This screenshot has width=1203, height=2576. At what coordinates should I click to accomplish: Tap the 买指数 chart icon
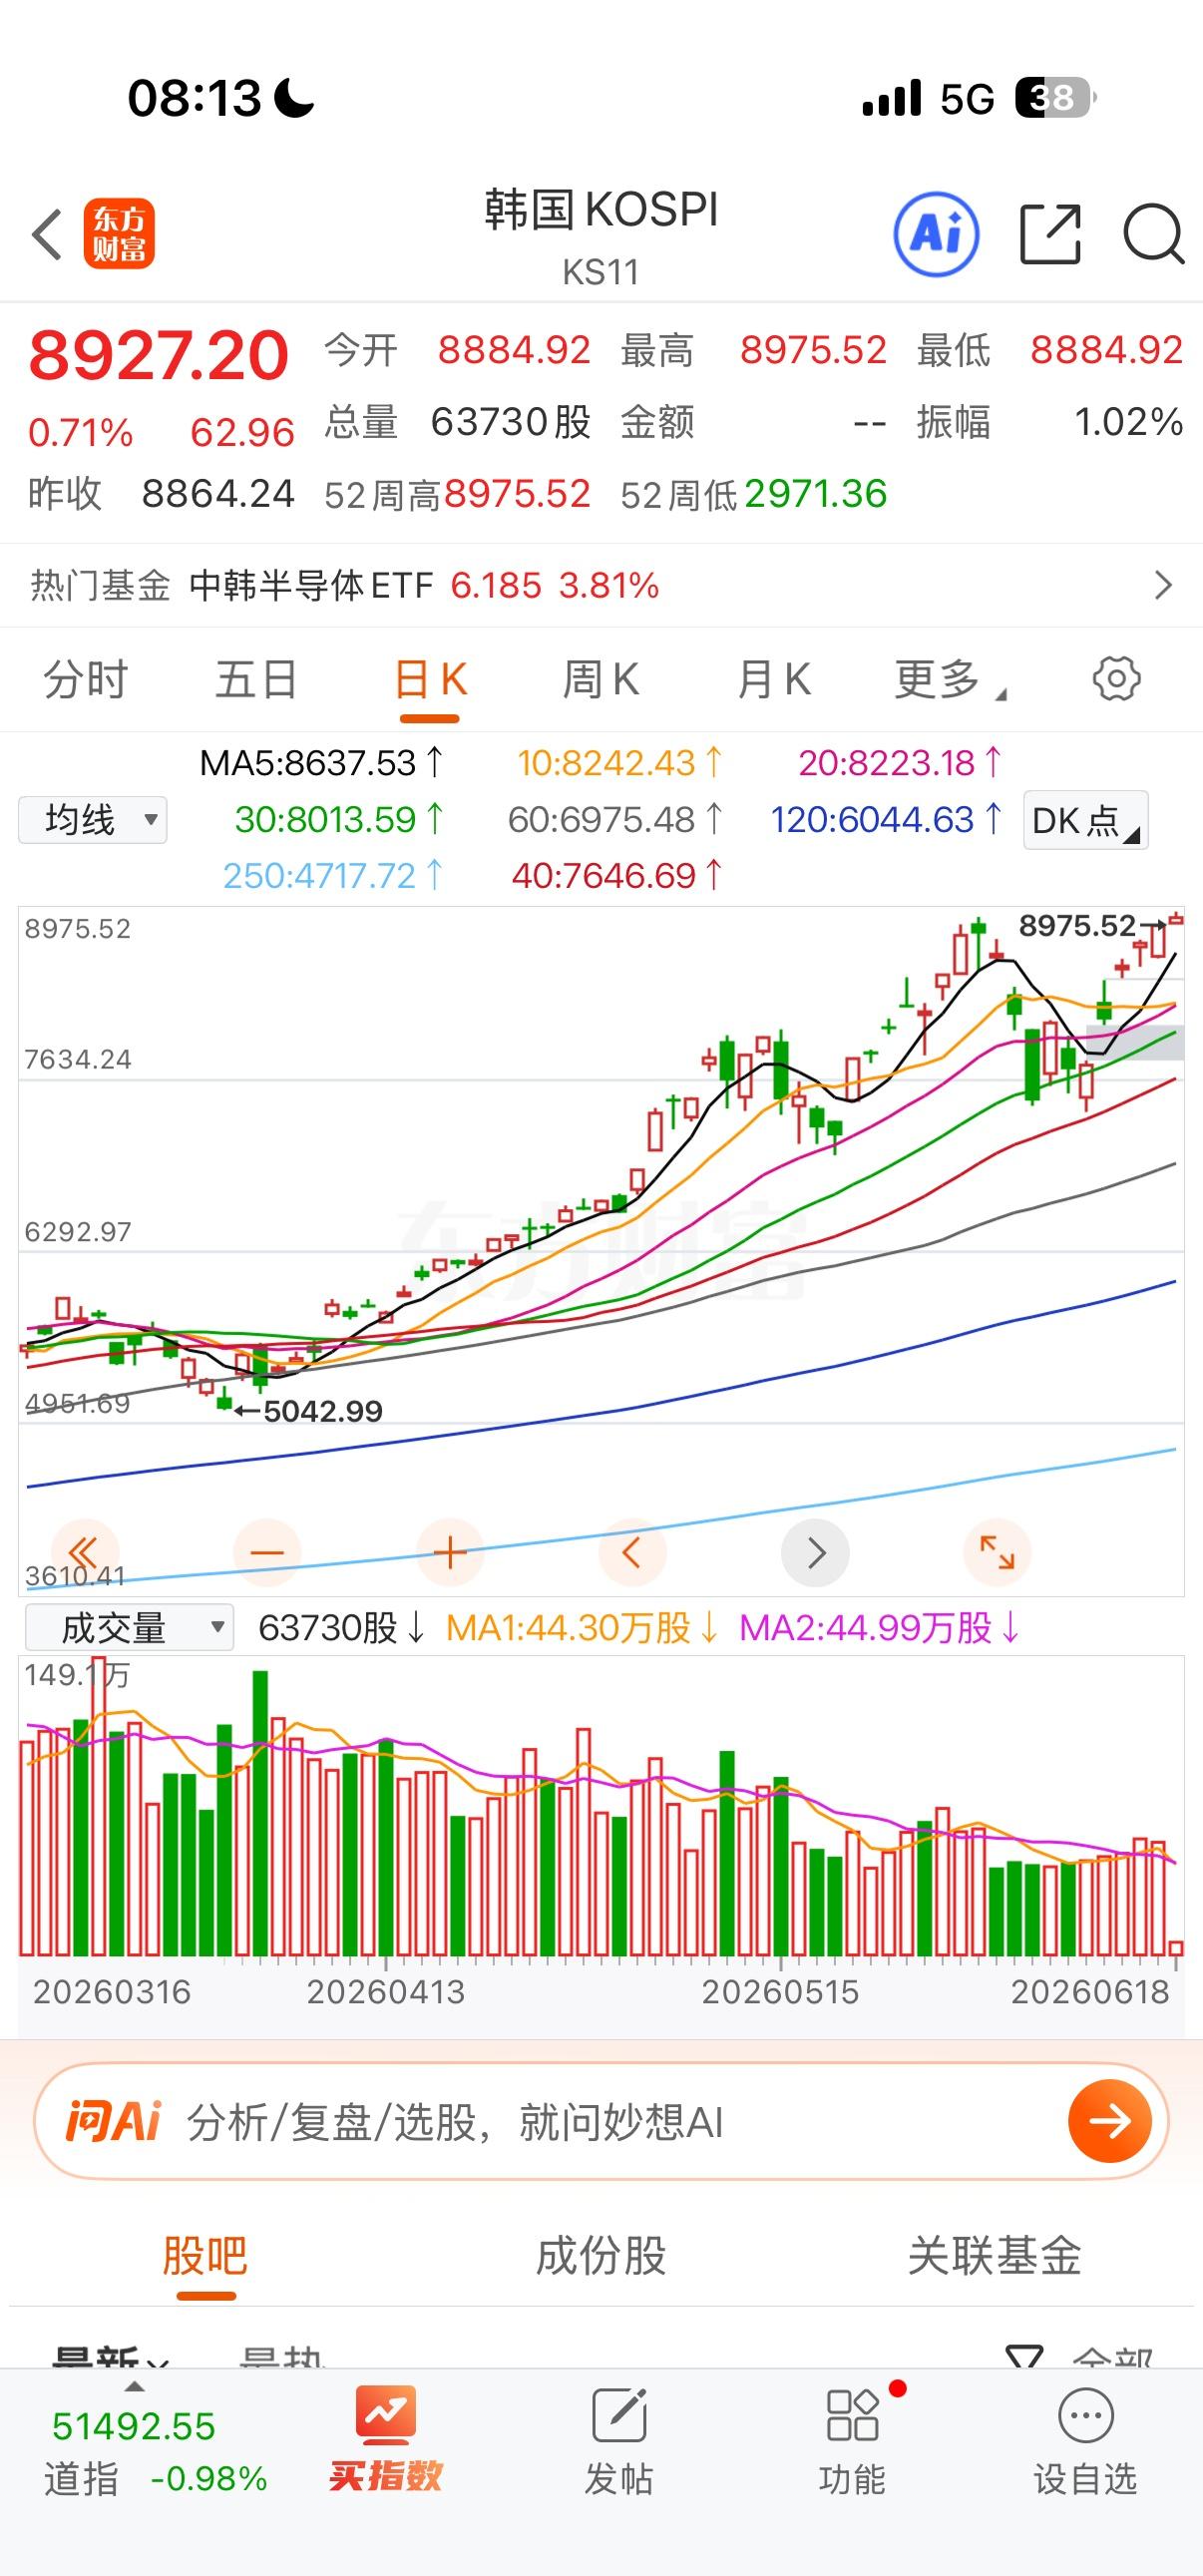point(385,2417)
